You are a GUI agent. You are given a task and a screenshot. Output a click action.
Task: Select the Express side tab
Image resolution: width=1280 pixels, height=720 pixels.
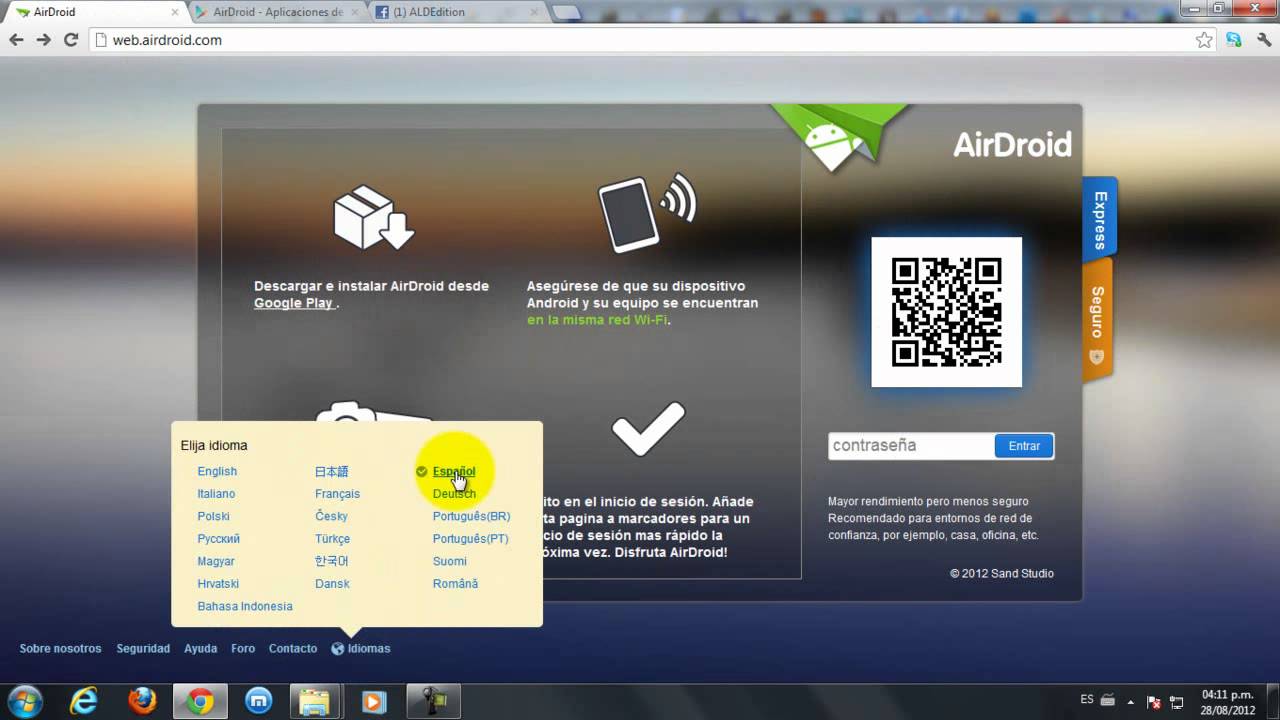[1099, 220]
